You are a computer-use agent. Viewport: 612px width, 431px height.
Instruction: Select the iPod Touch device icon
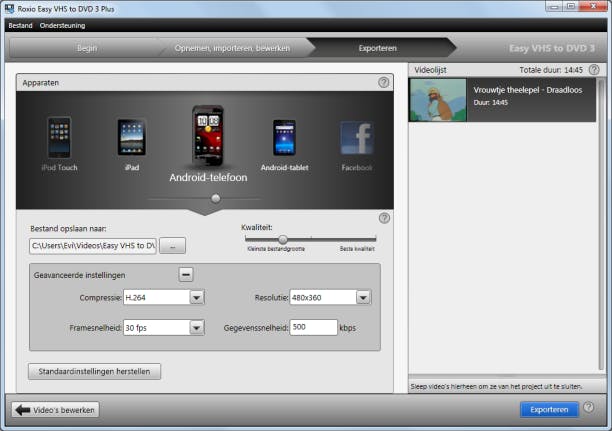tap(59, 137)
